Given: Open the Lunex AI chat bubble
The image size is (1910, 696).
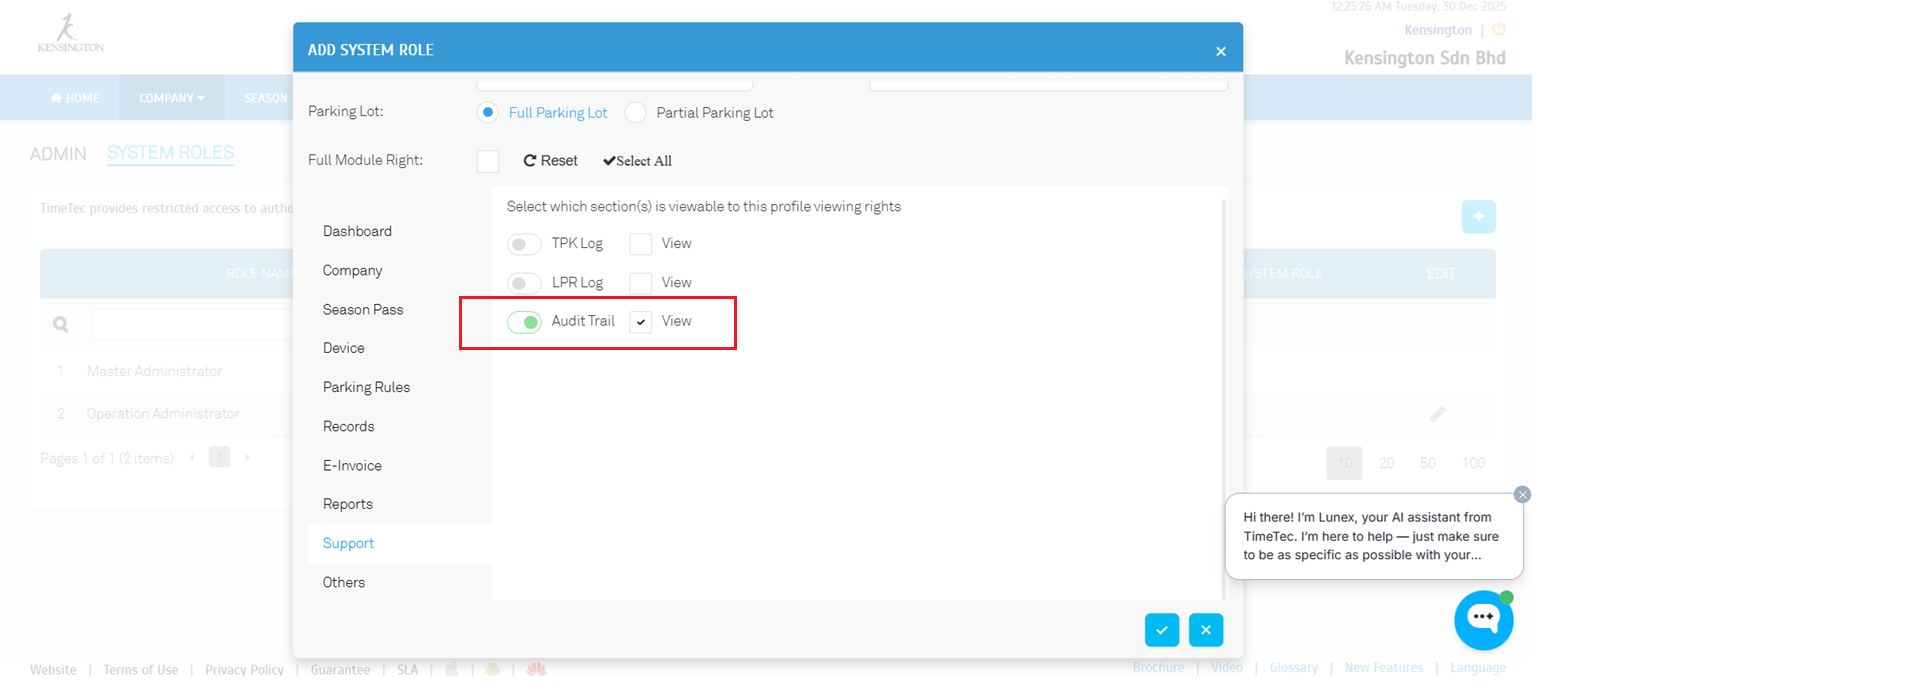Looking at the screenshot, I should coord(1482,620).
